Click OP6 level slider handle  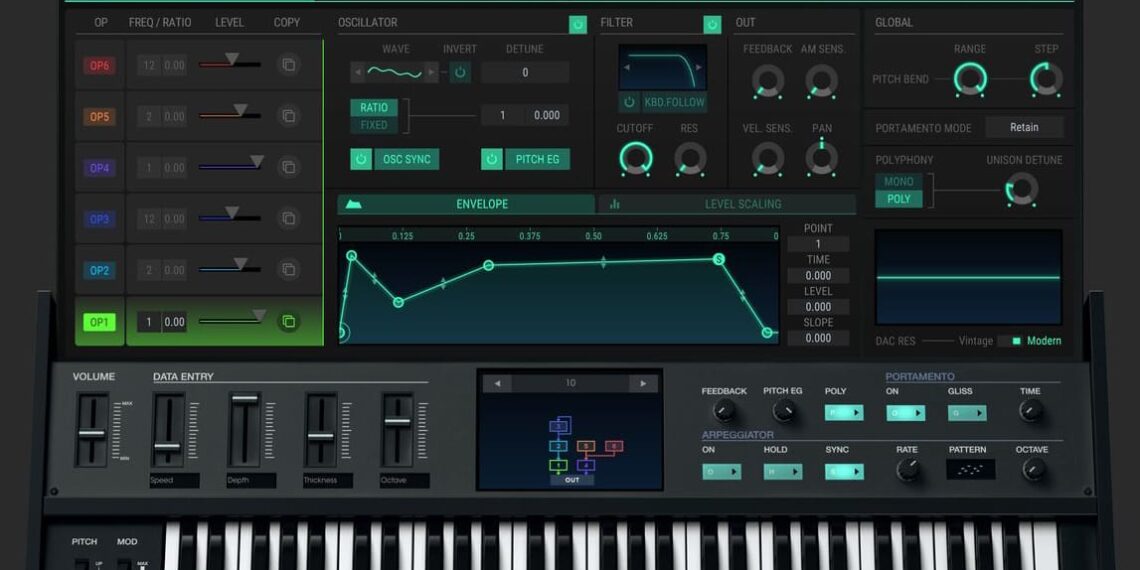(232, 59)
